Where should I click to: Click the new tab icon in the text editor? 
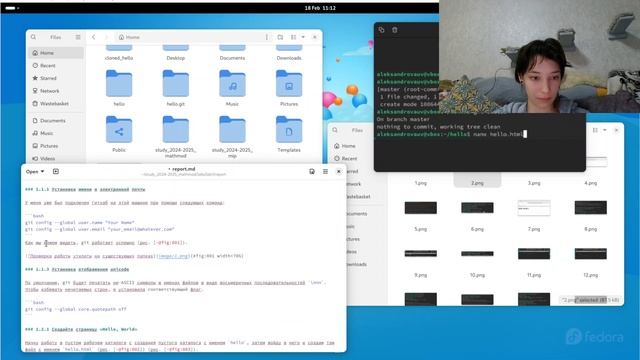coord(56,171)
